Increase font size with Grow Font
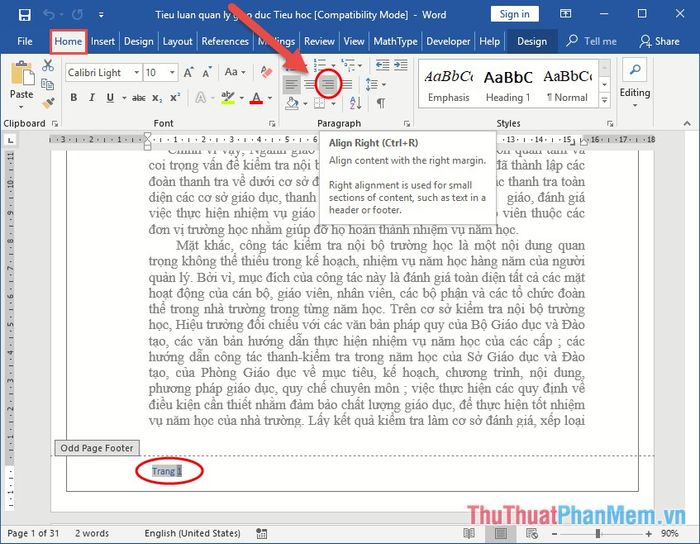 [x=188, y=72]
